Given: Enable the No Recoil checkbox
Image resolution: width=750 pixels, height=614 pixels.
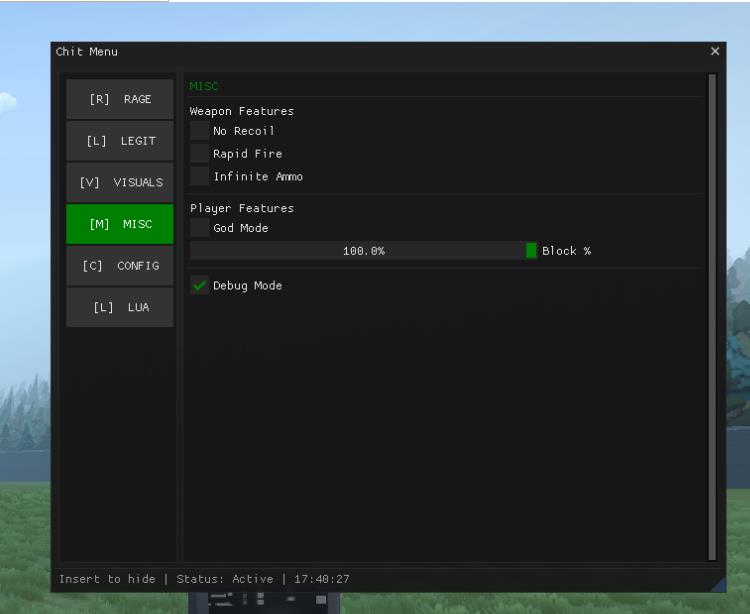Looking at the screenshot, I should pyautogui.click(x=200, y=131).
